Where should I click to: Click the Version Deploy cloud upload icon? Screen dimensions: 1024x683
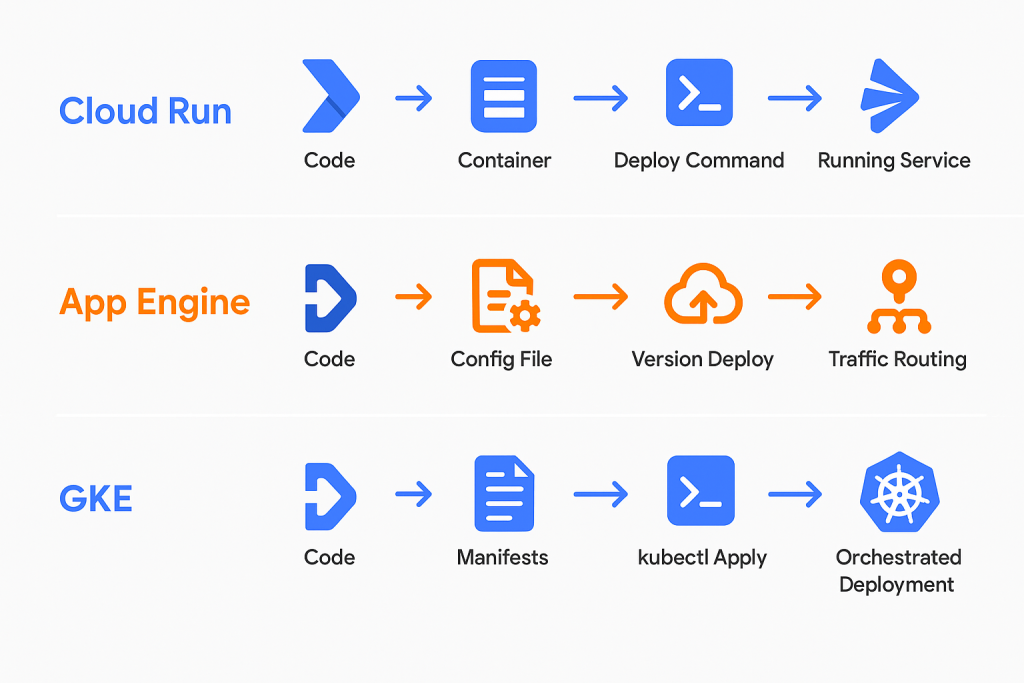coord(703,294)
